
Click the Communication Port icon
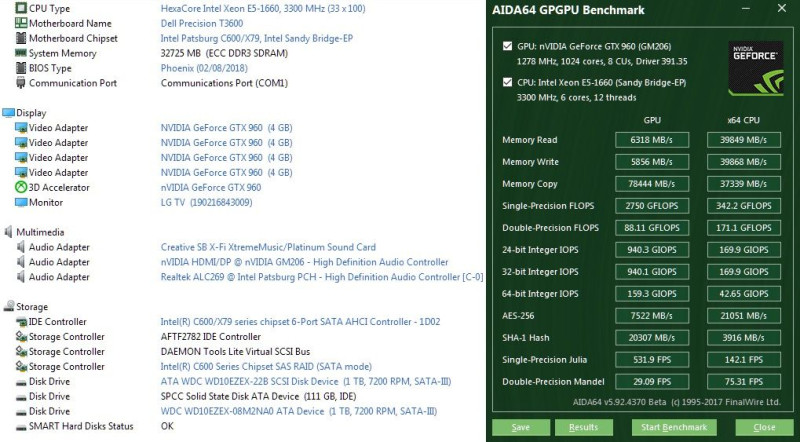tap(21, 83)
